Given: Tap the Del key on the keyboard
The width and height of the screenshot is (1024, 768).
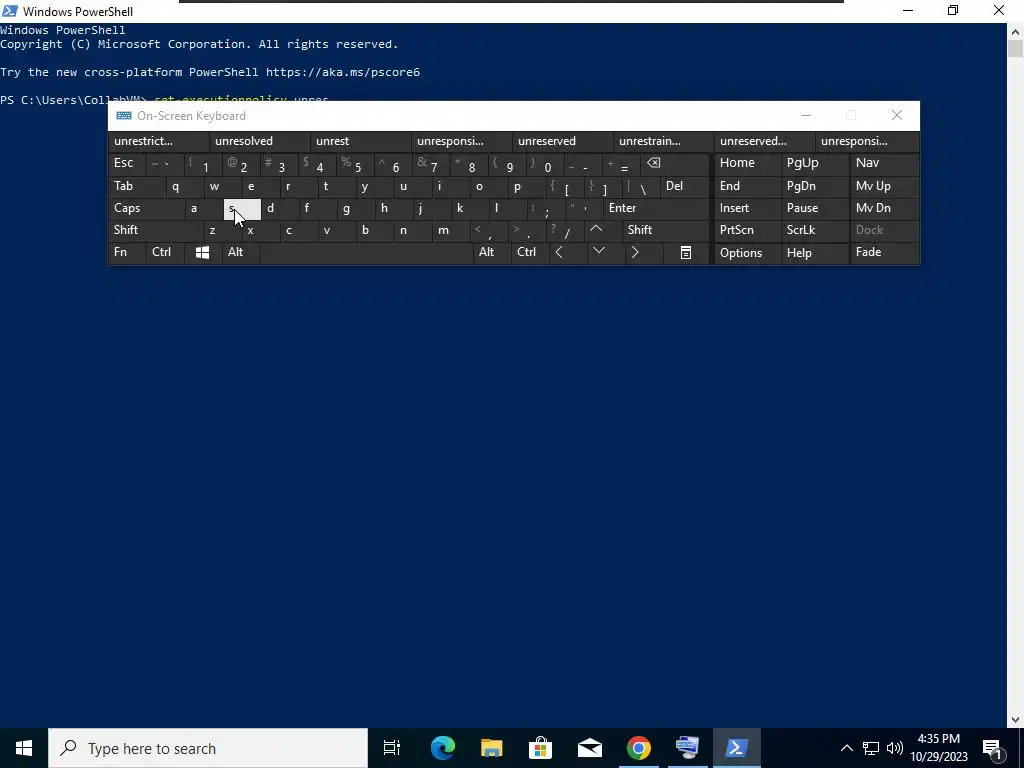Looking at the screenshot, I should 684,186.
